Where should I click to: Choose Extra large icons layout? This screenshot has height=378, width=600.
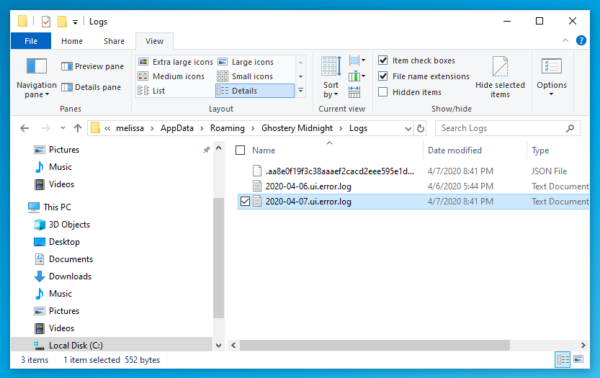point(175,62)
